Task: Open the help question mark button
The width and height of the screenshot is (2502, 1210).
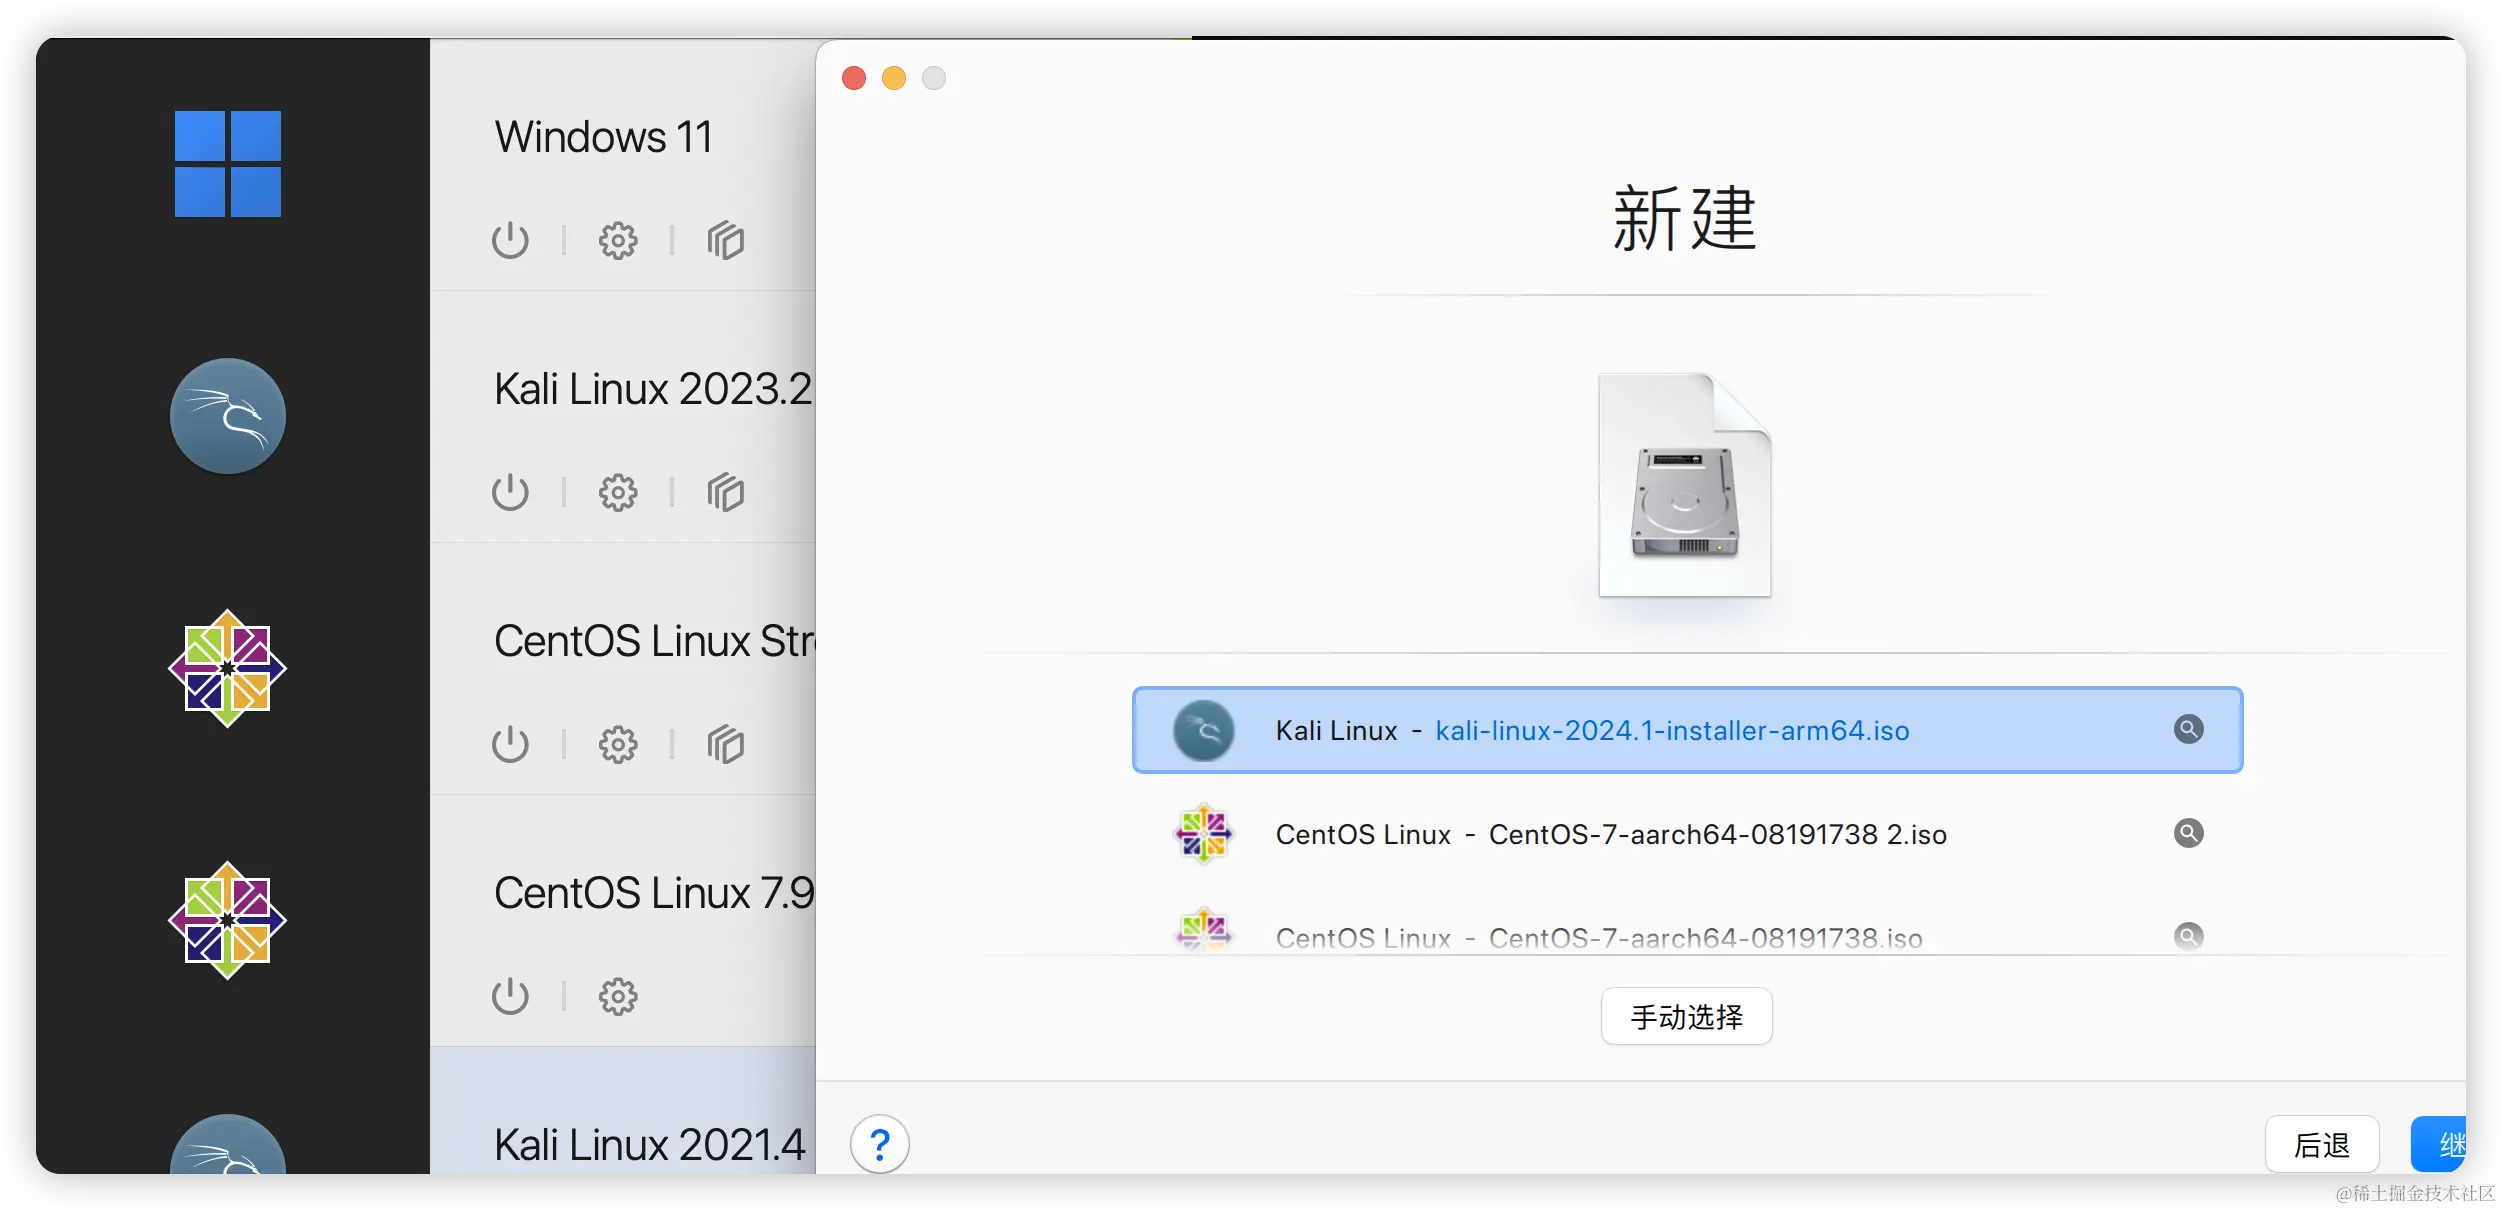Action: click(880, 1144)
